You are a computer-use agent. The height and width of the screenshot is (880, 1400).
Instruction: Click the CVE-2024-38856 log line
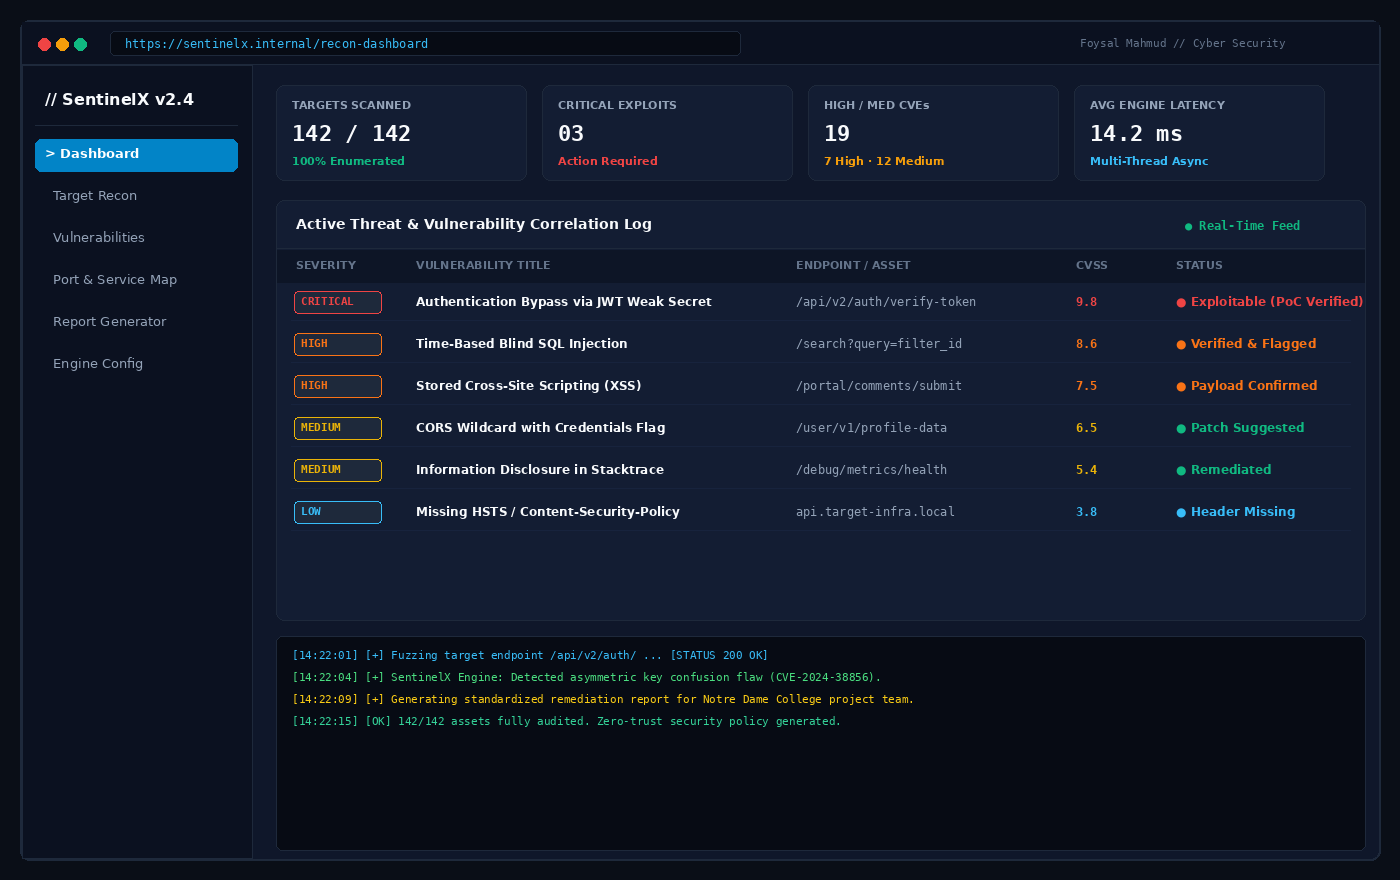click(x=587, y=678)
